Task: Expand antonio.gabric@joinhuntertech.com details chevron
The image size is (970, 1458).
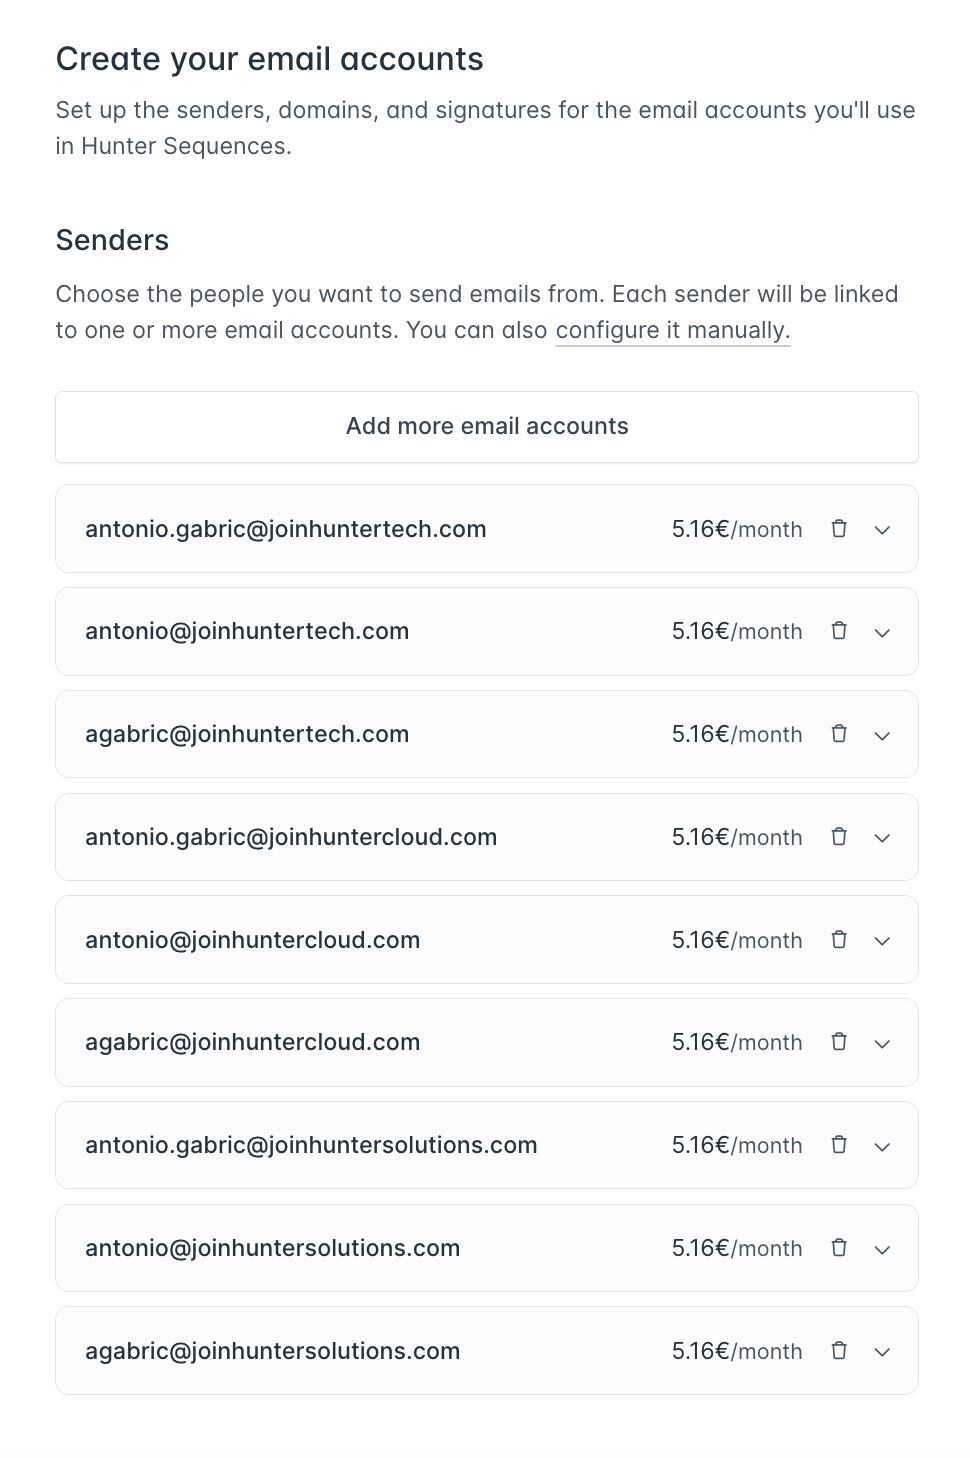Action: [882, 530]
